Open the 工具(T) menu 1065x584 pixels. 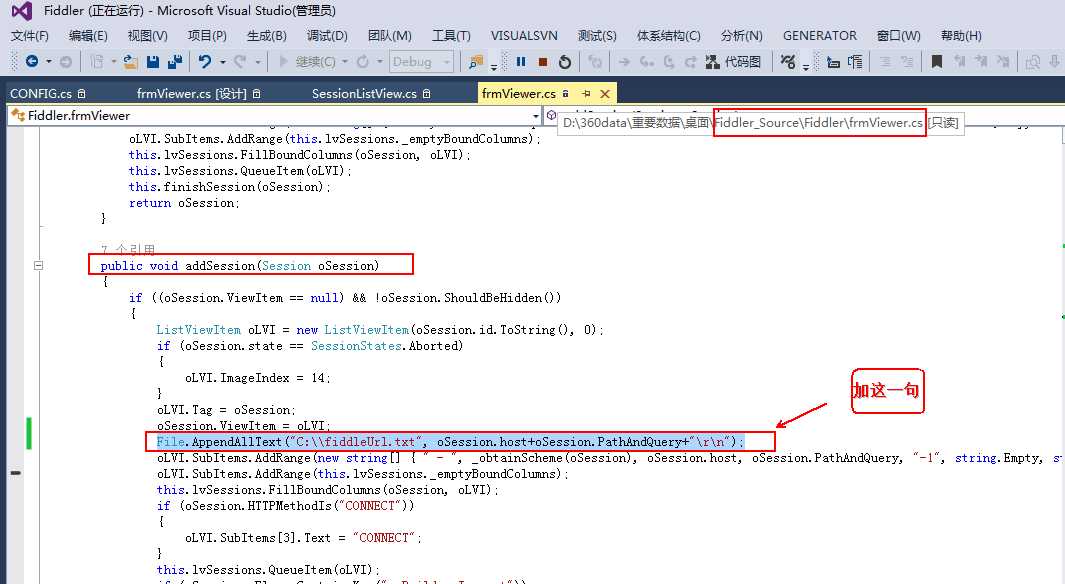(451, 36)
